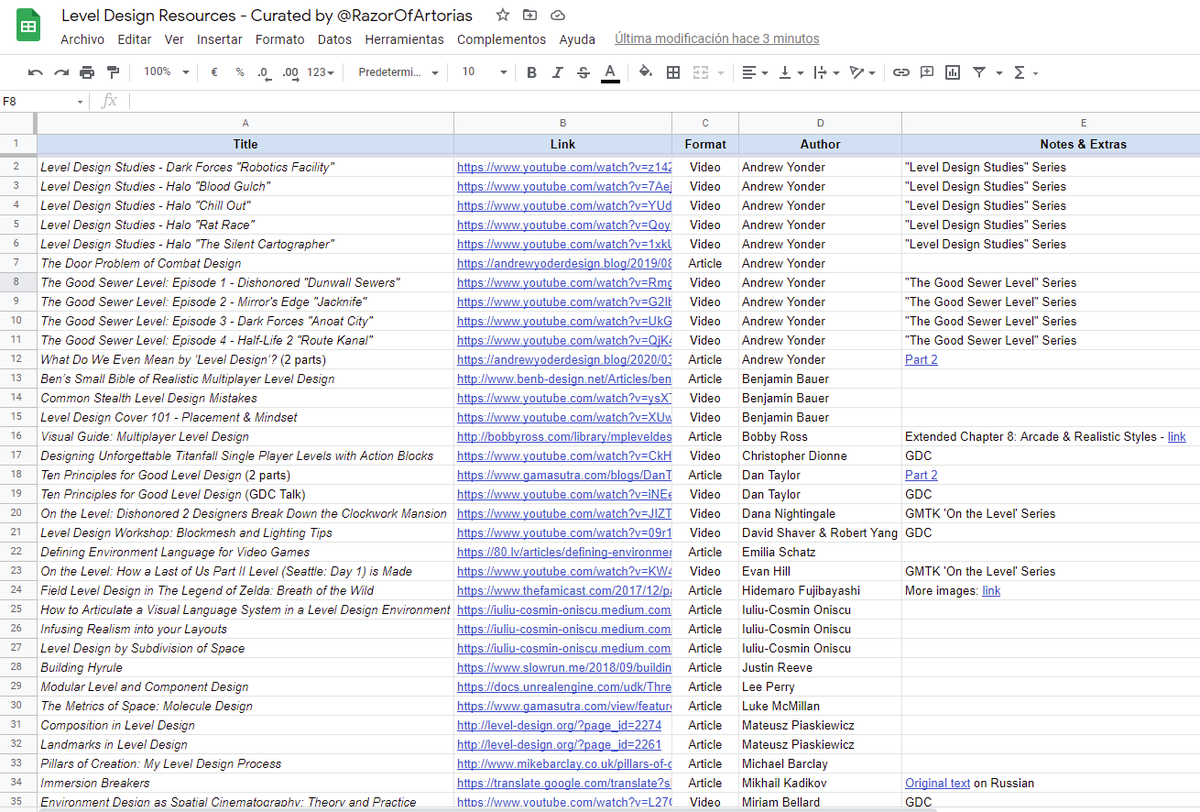Click the 'Immersion Breakers' cell
The image size is (1200, 812).
point(245,783)
